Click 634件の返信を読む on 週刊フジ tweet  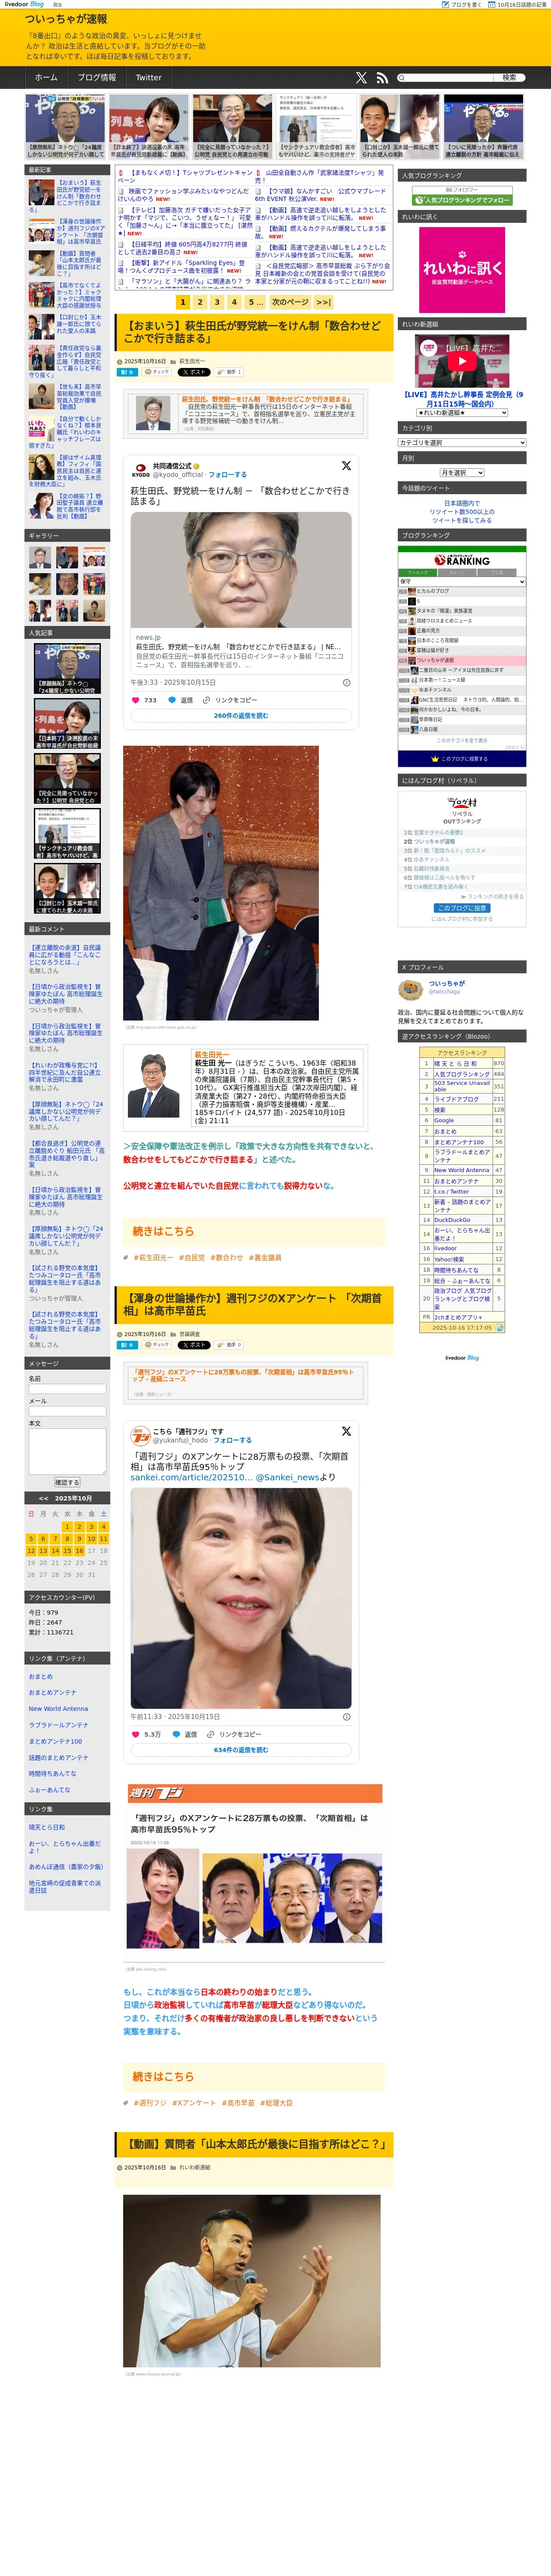click(241, 1750)
